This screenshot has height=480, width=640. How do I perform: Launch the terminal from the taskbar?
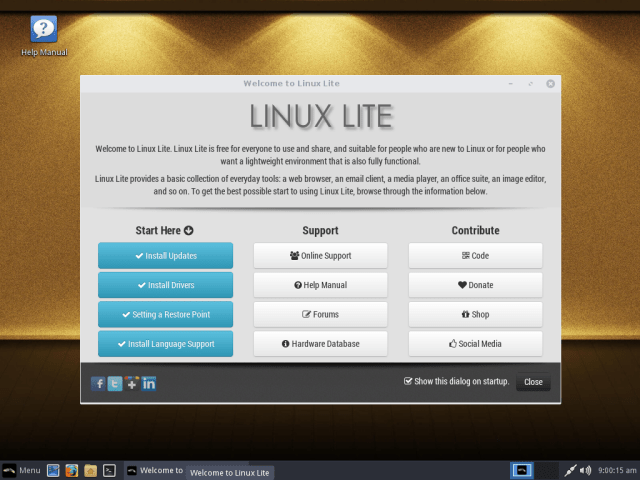point(109,470)
